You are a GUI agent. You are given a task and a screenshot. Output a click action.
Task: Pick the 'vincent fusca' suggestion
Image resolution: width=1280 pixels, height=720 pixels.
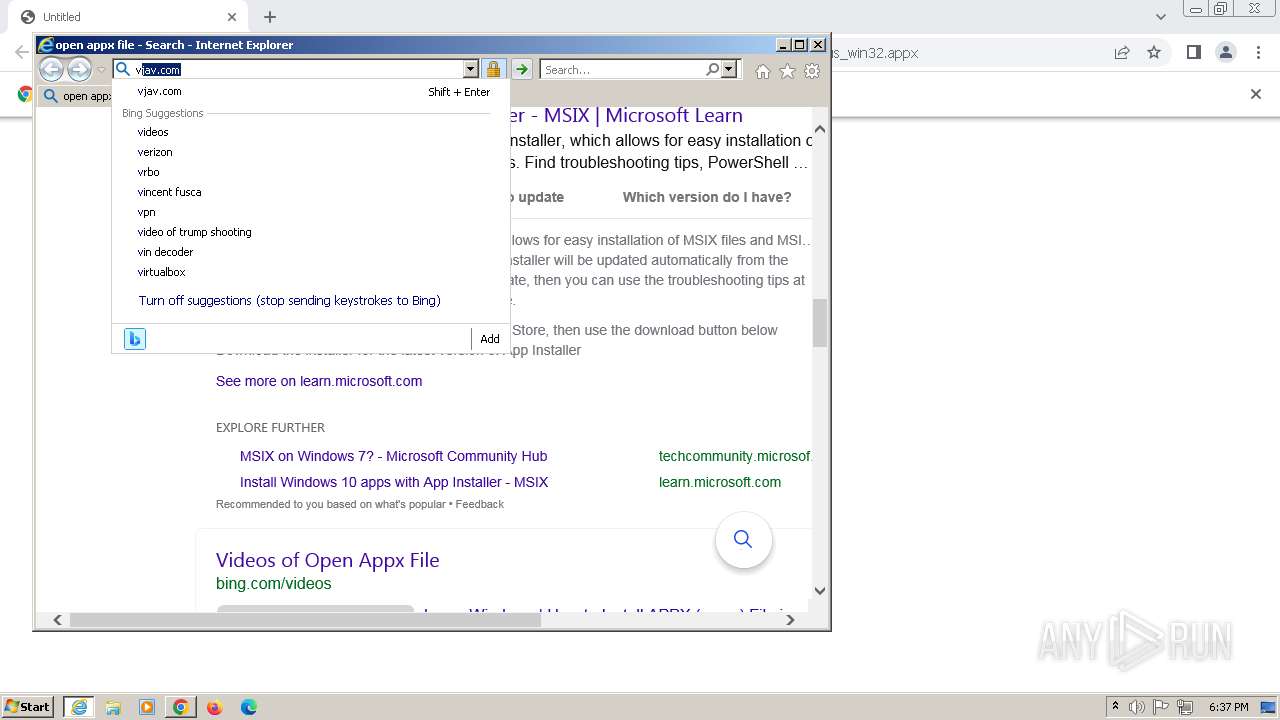[169, 192]
